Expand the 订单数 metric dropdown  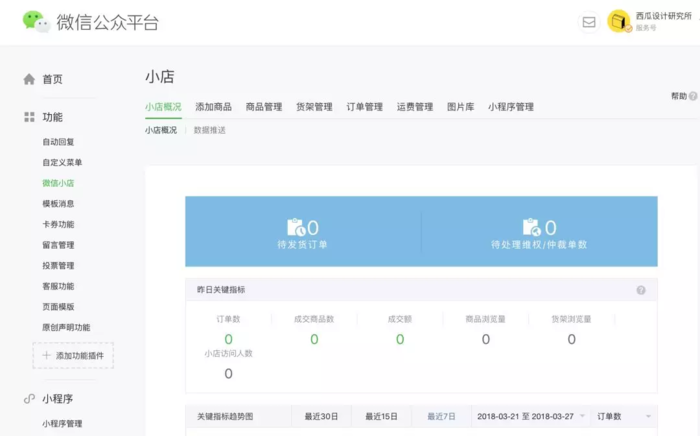coord(624,416)
